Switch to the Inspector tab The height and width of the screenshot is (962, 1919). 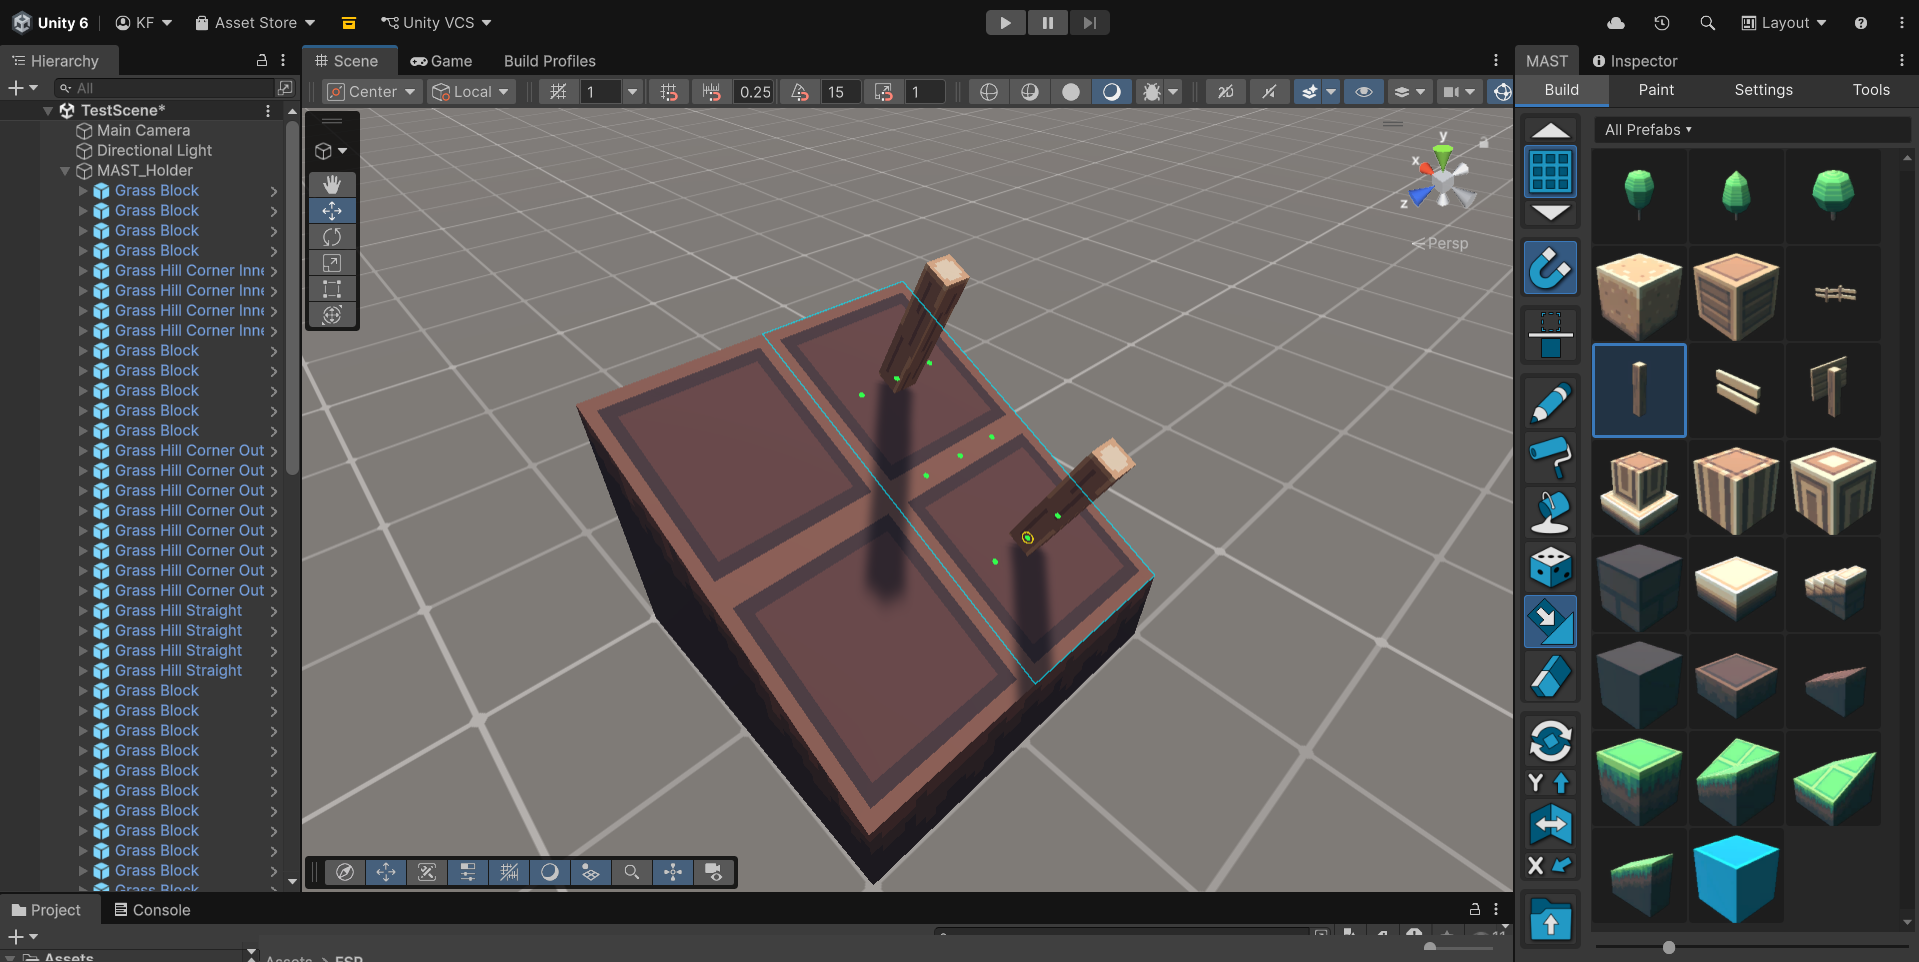pyautogui.click(x=1635, y=61)
